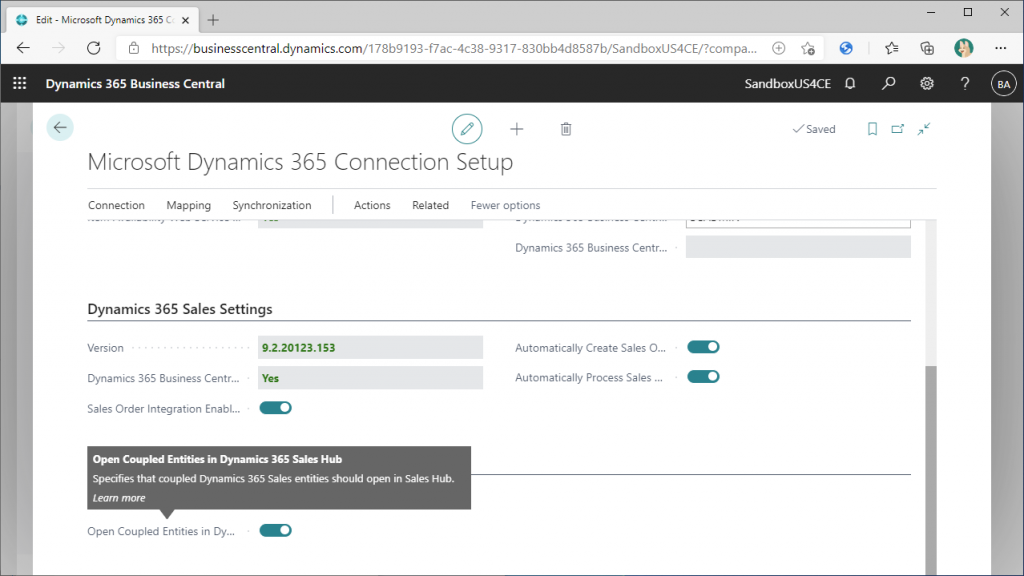
Task: Open the Synchronization menu
Action: click(x=272, y=205)
